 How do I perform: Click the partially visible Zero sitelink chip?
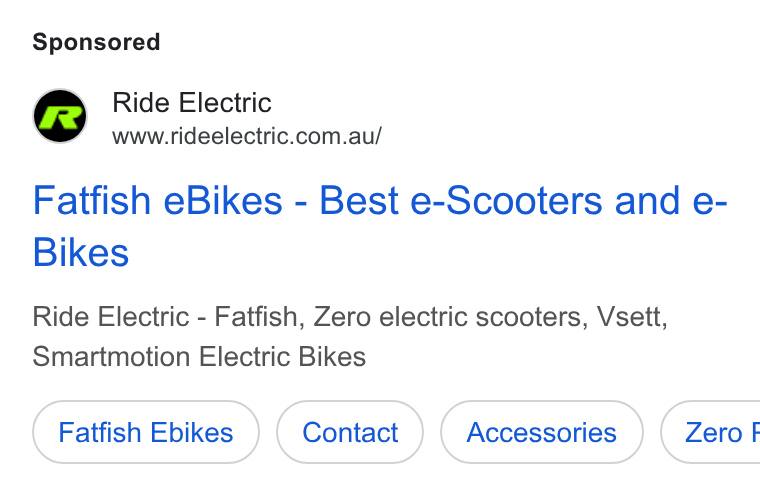(x=711, y=432)
